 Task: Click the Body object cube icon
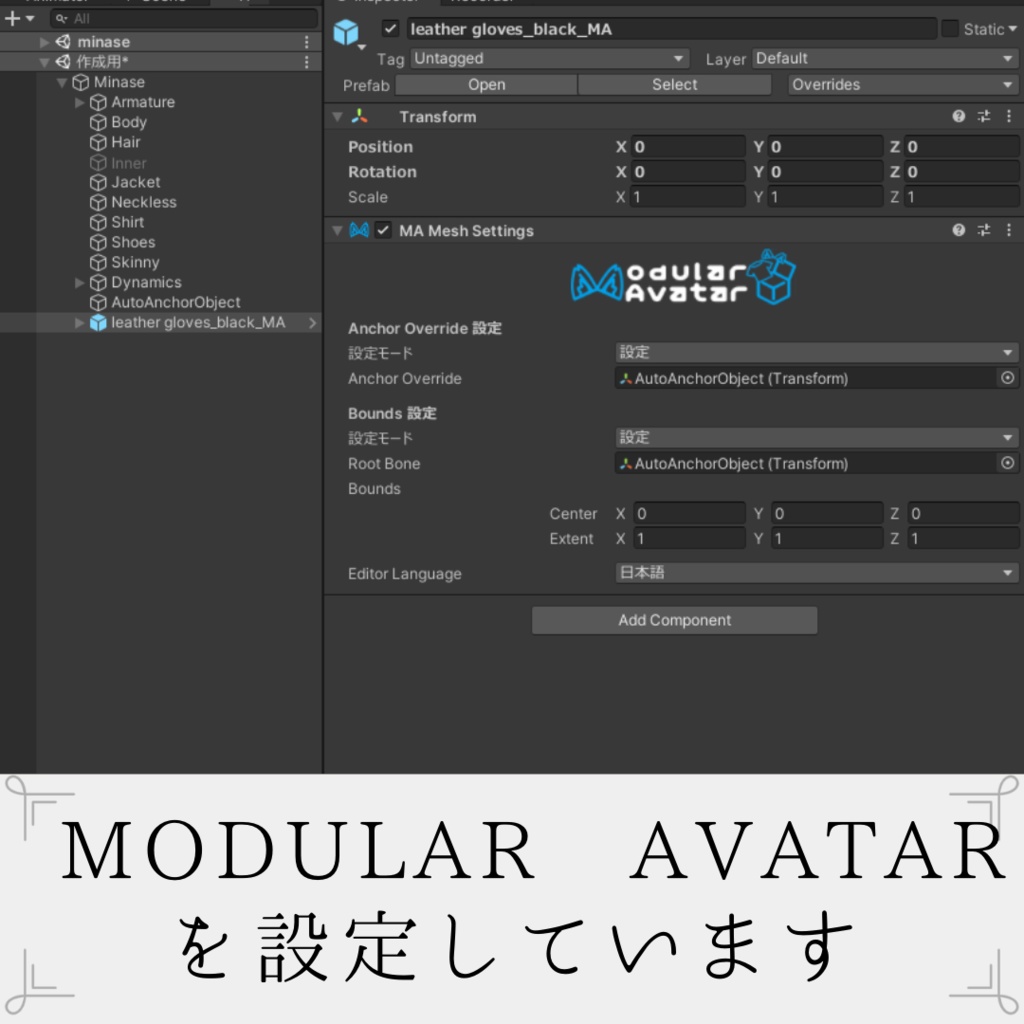click(98, 122)
